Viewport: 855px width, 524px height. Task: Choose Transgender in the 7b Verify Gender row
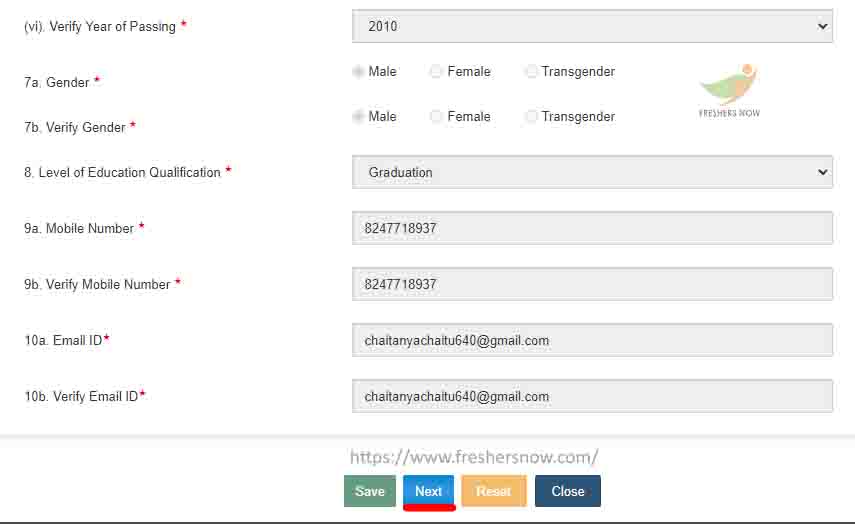click(531, 116)
